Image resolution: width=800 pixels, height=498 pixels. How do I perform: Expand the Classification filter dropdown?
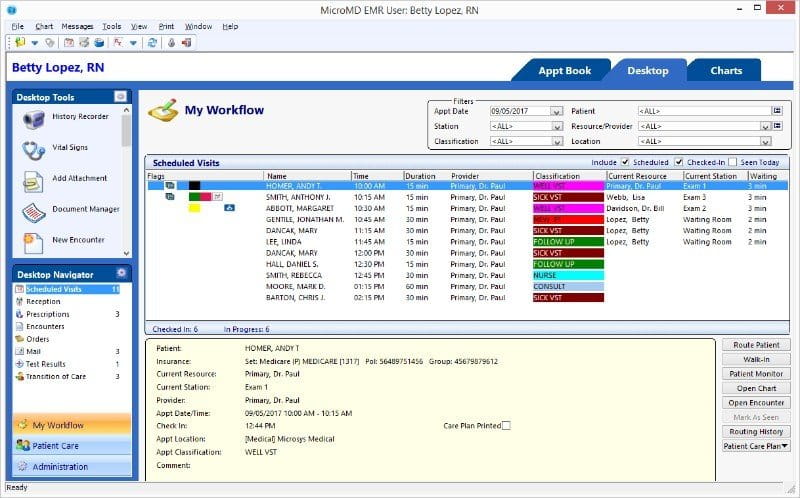[557, 141]
